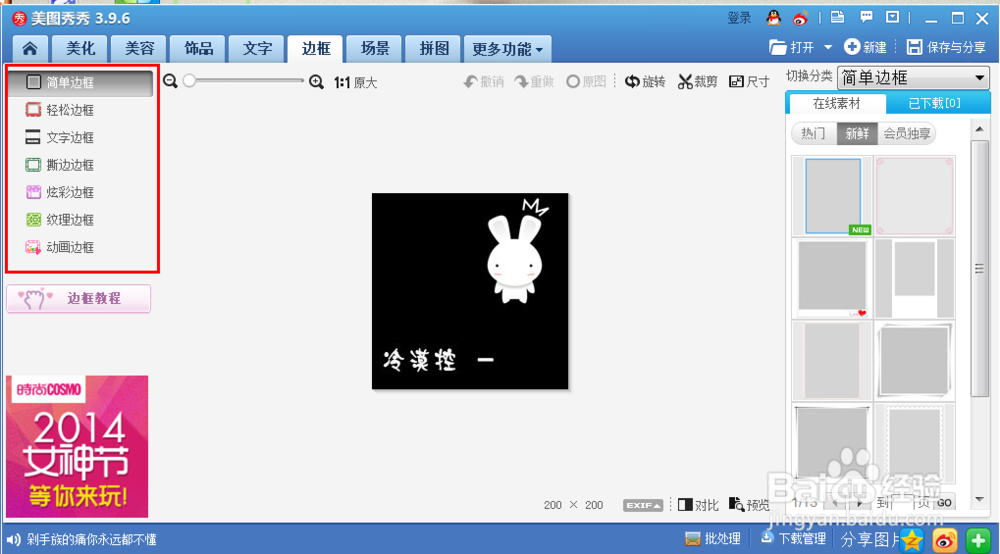Switch to the 美容 tab
Image resolution: width=1000 pixels, height=554 pixels.
pos(139,49)
